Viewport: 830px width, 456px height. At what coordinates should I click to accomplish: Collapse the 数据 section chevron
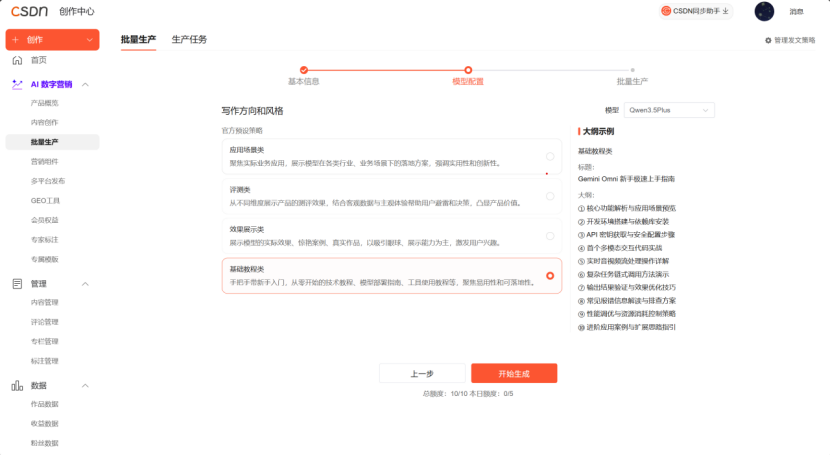tap(85, 386)
